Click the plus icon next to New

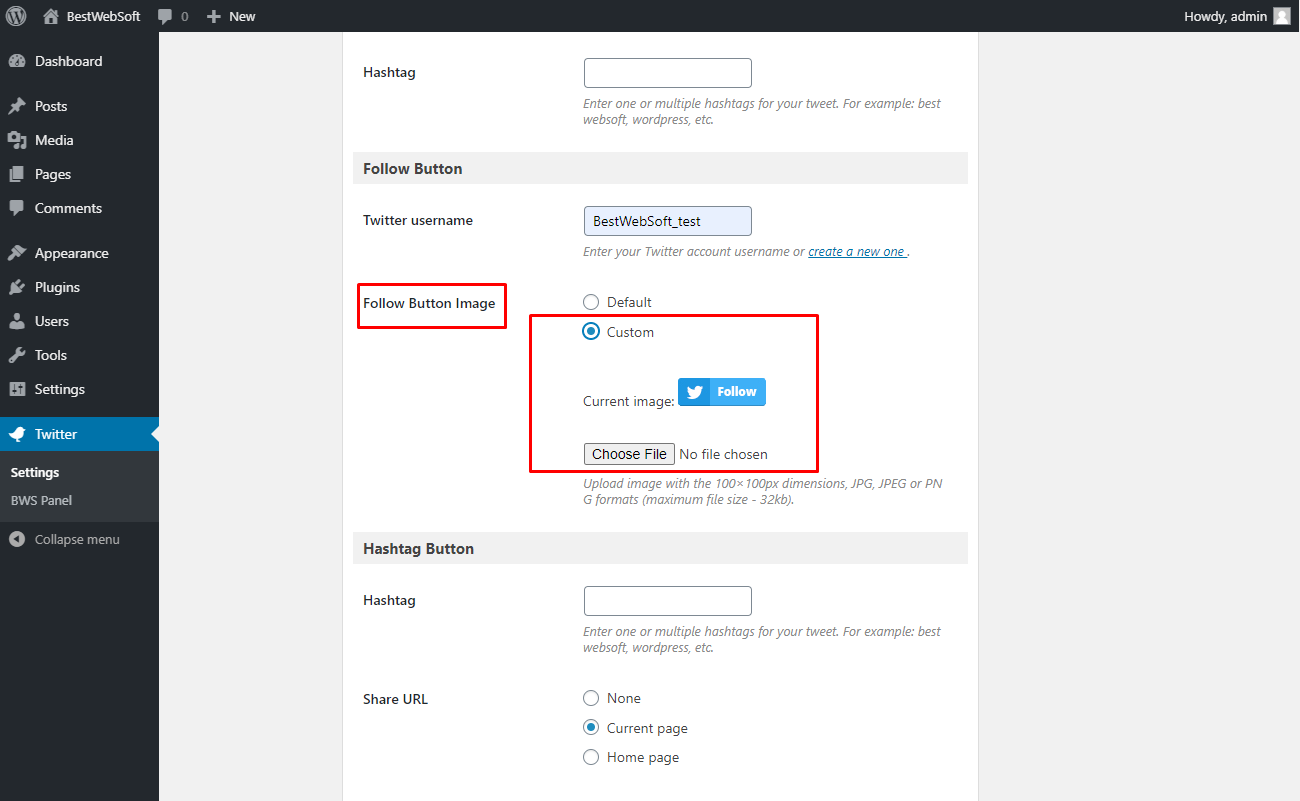[213, 16]
